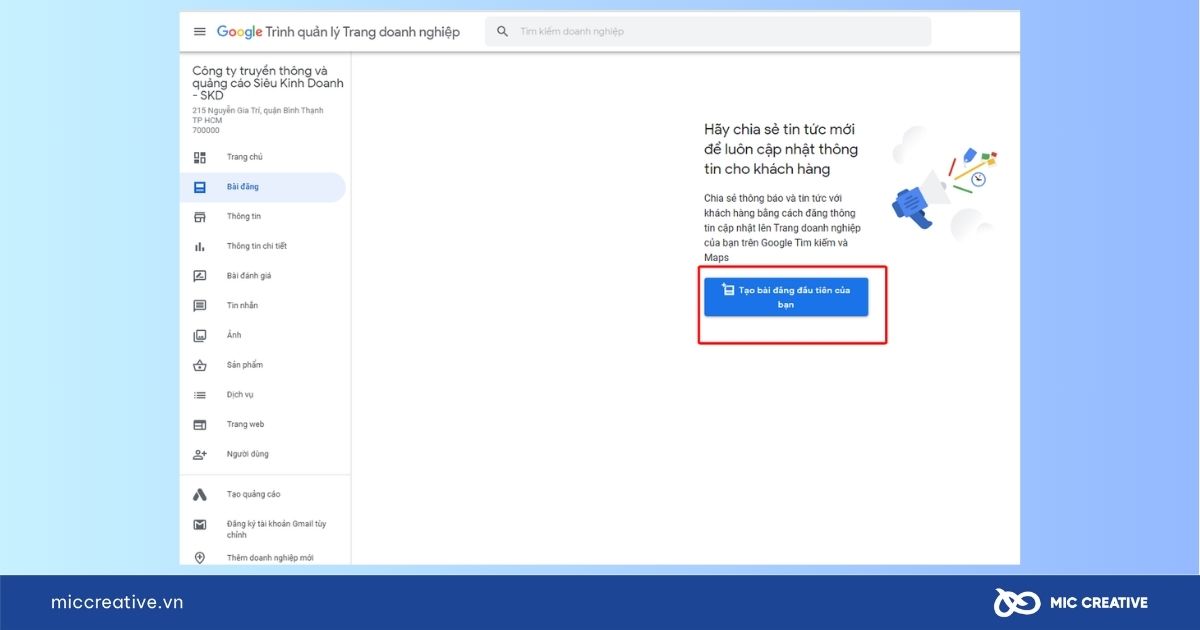
Task: Click 'Tạo bài đăng đầu tiên của bạn' button
Action: click(x=786, y=297)
